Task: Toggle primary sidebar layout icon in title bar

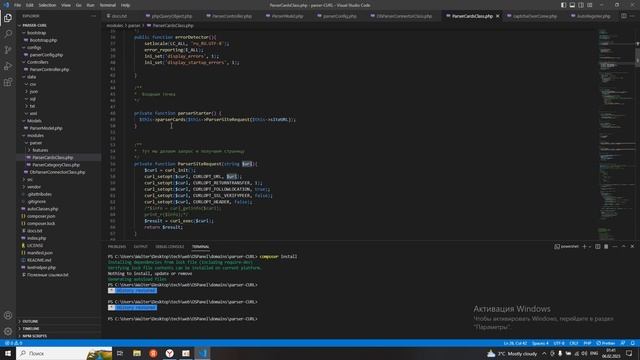Action: tap(563, 5)
